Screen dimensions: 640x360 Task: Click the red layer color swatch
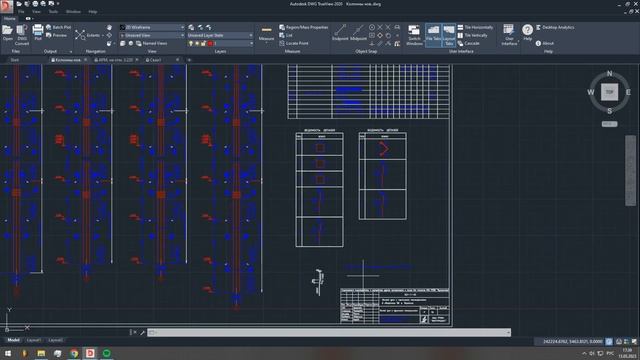[x=210, y=43]
